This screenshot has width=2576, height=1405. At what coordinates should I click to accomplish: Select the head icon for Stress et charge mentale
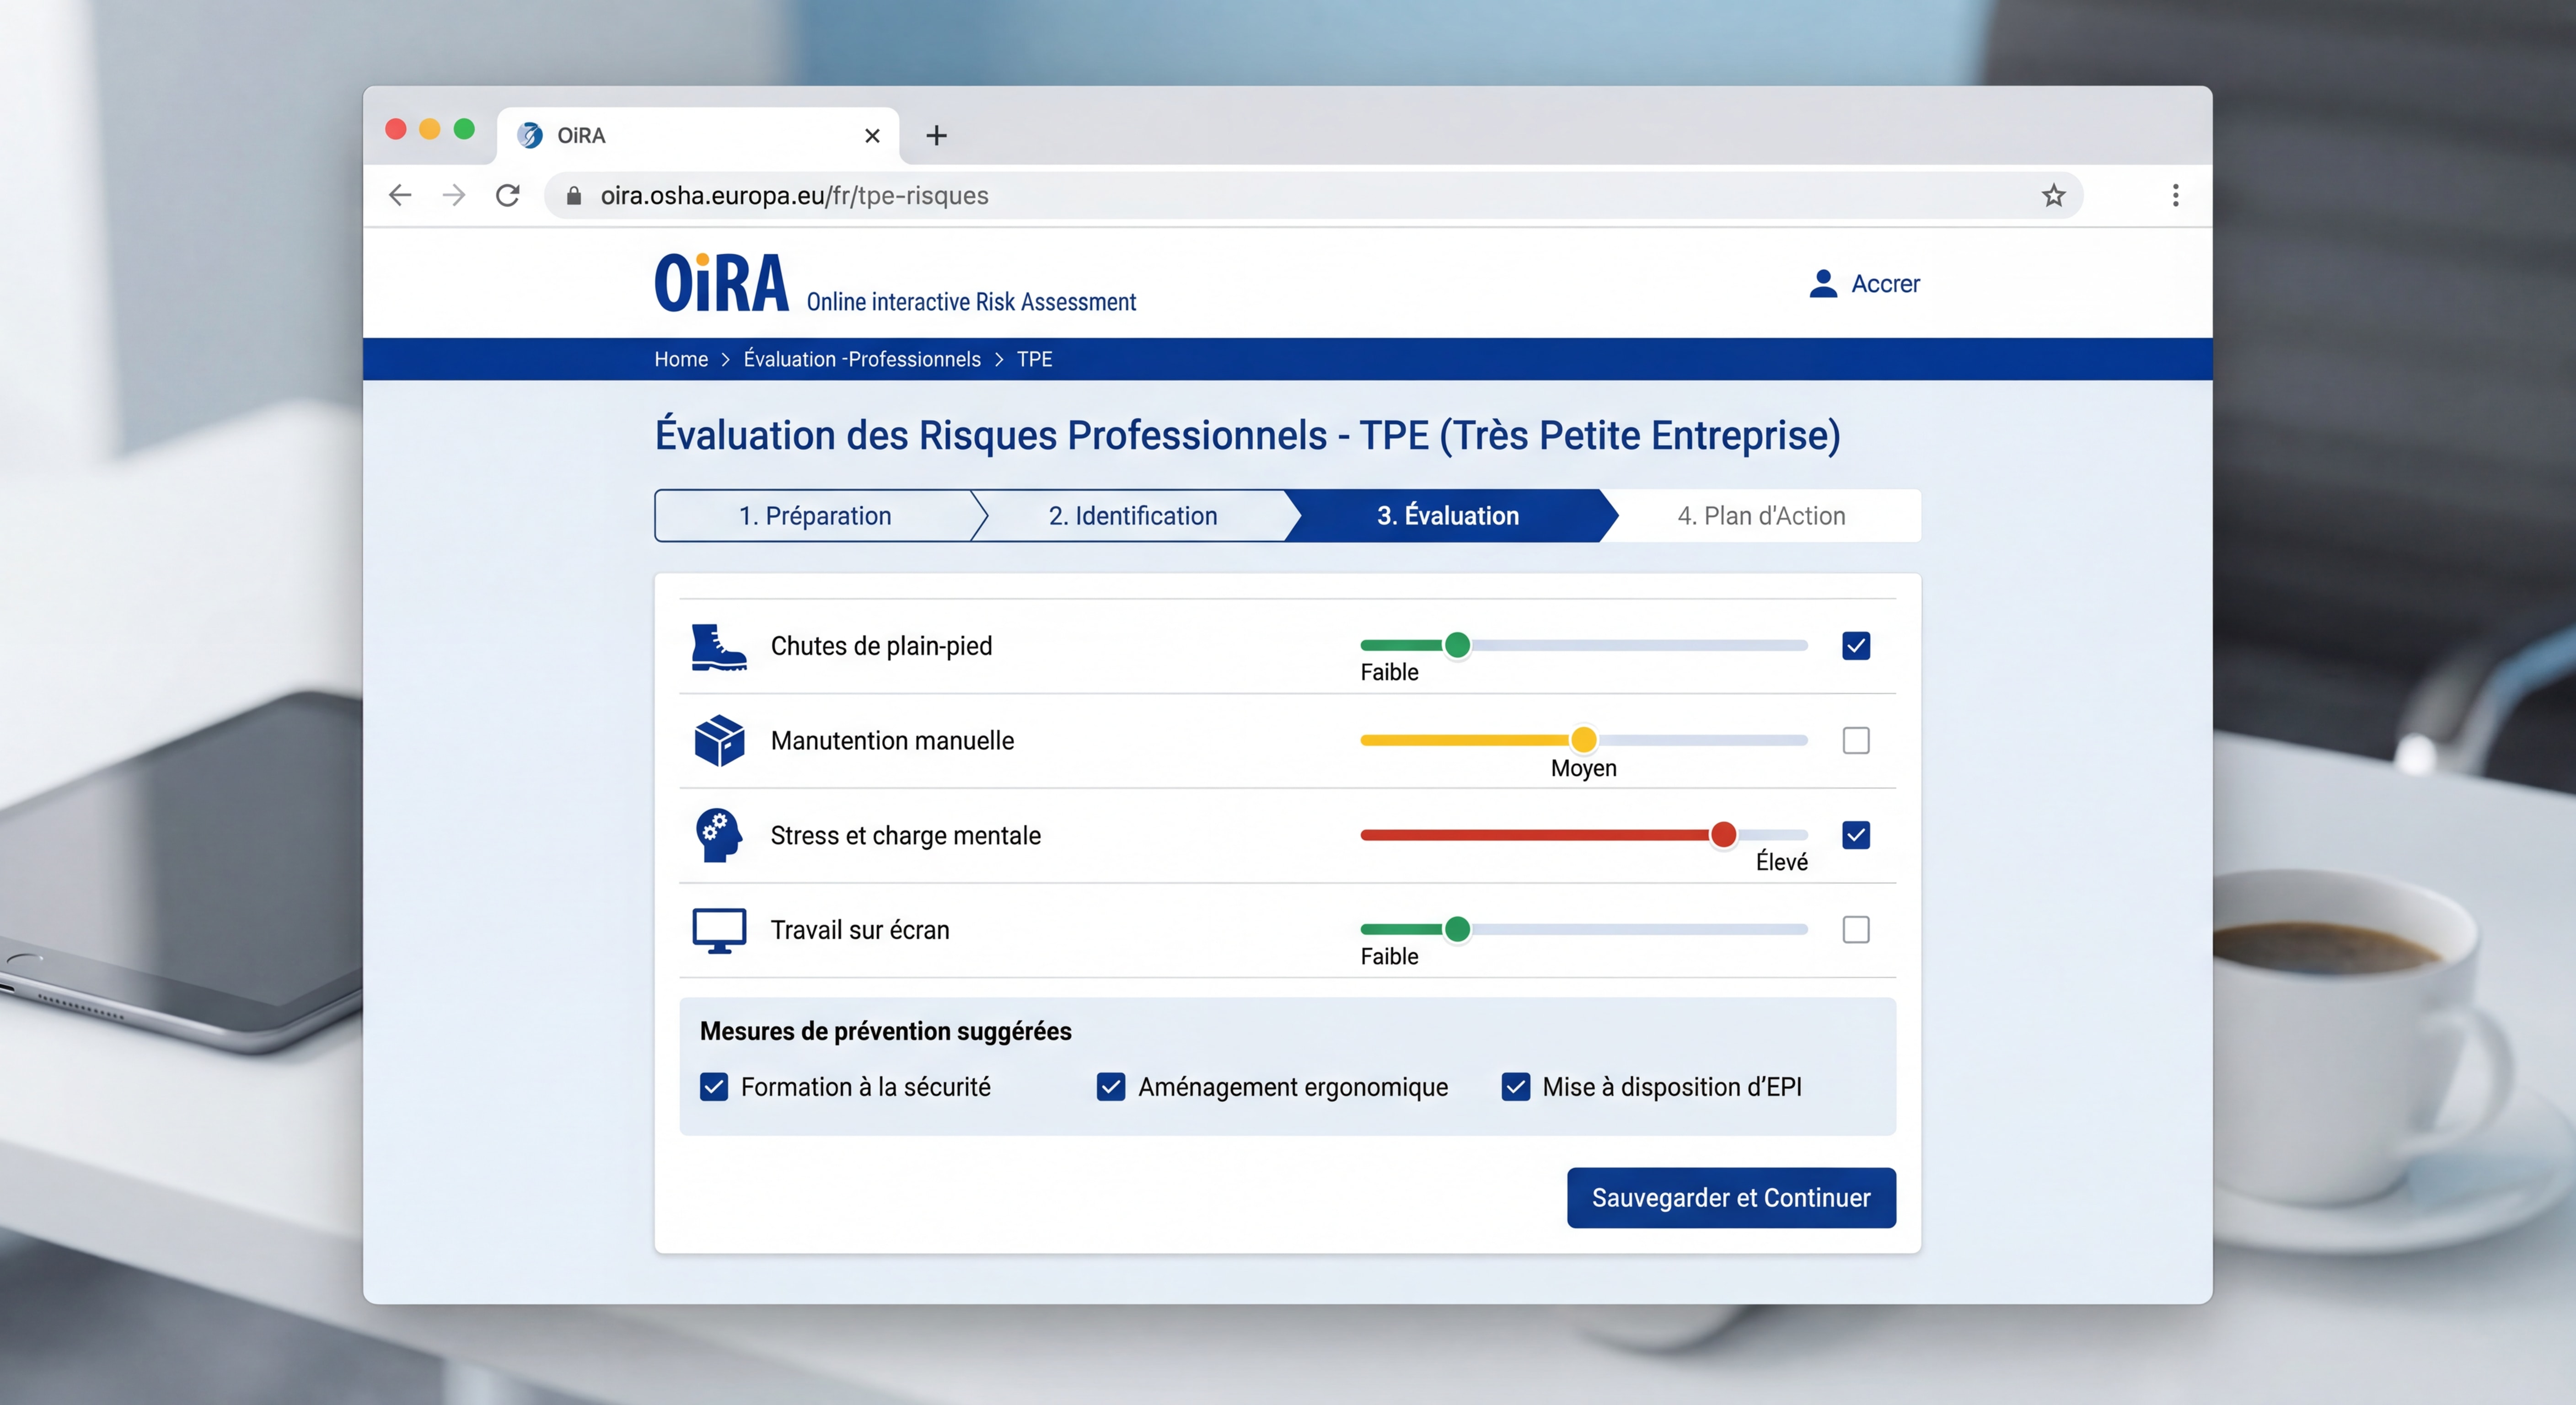coord(718,835)
